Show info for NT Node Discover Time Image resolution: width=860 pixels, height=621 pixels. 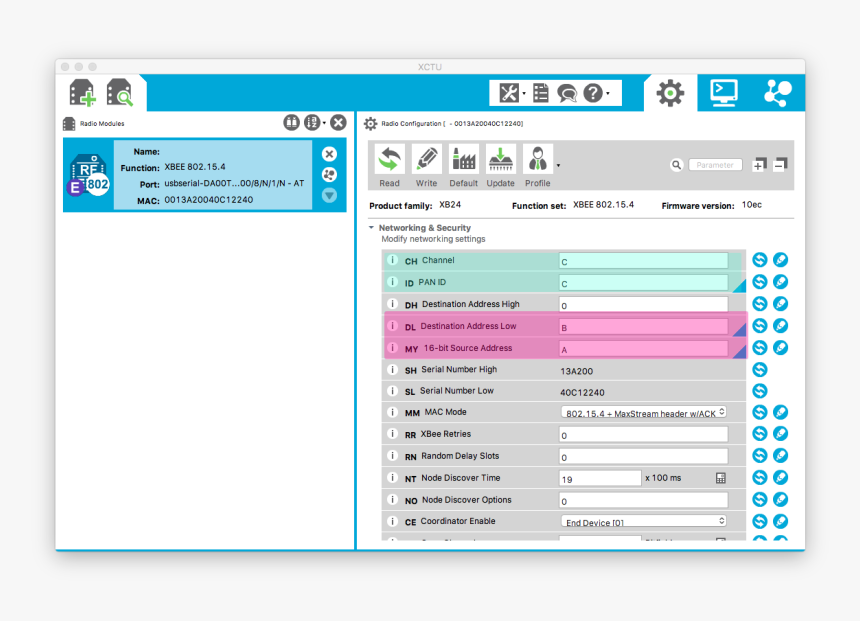(x=392, y=478)
